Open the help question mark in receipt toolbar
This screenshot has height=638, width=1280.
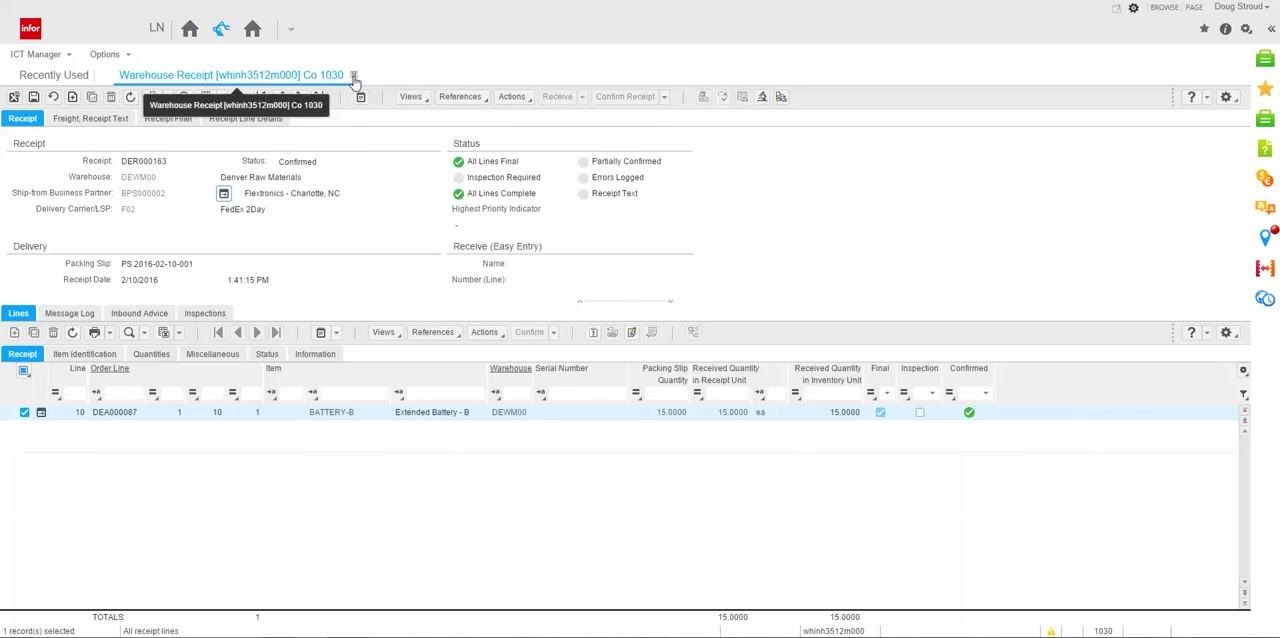(1191, 97)
